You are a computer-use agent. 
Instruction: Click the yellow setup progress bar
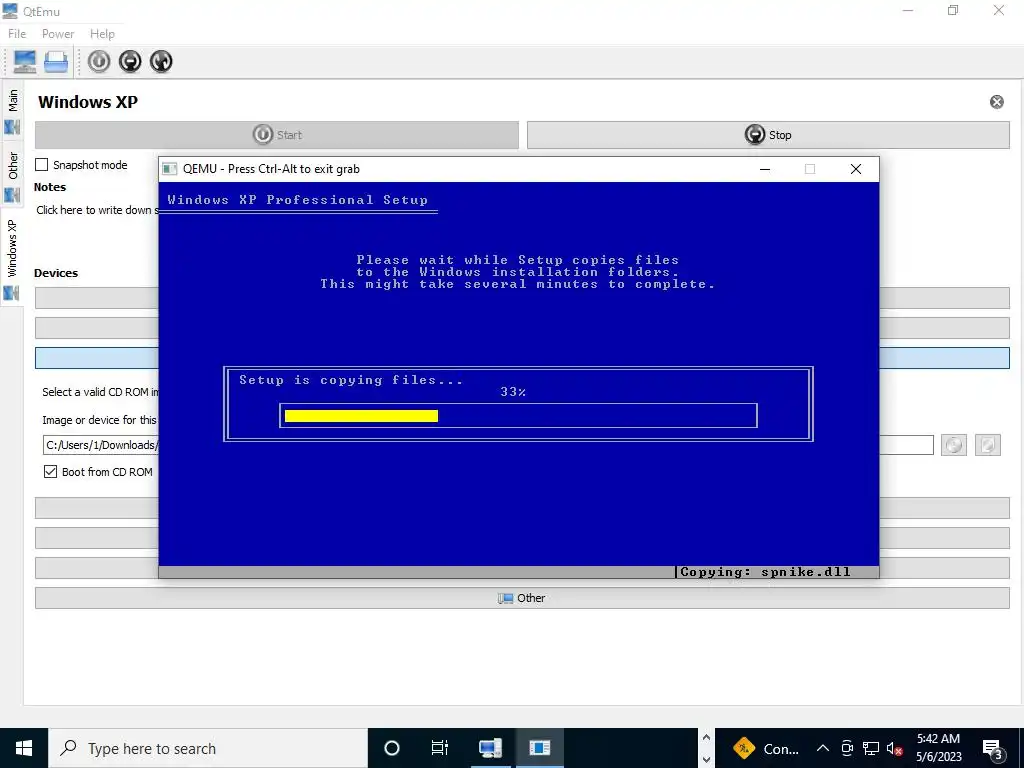(x=361, y=416)
